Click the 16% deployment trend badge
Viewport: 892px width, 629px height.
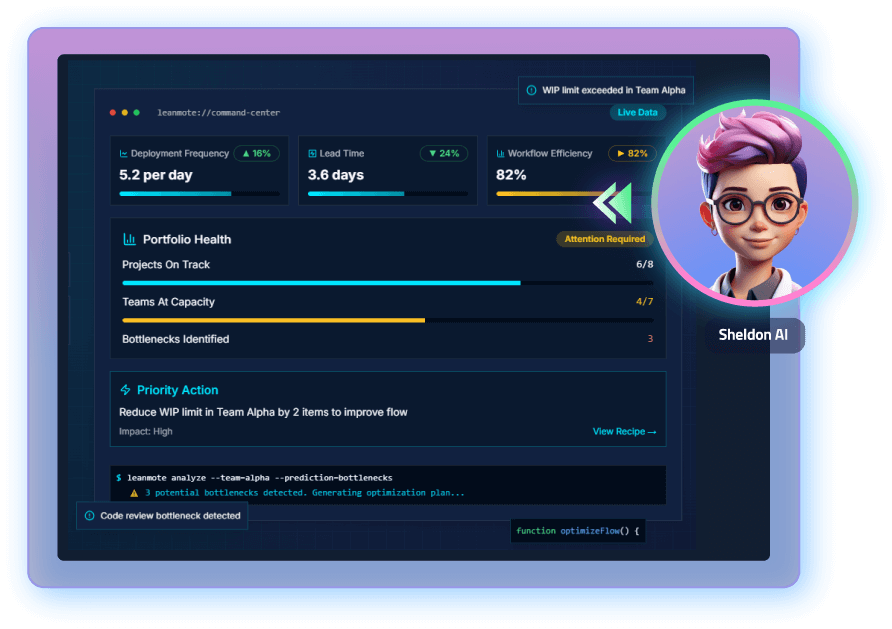256,154
